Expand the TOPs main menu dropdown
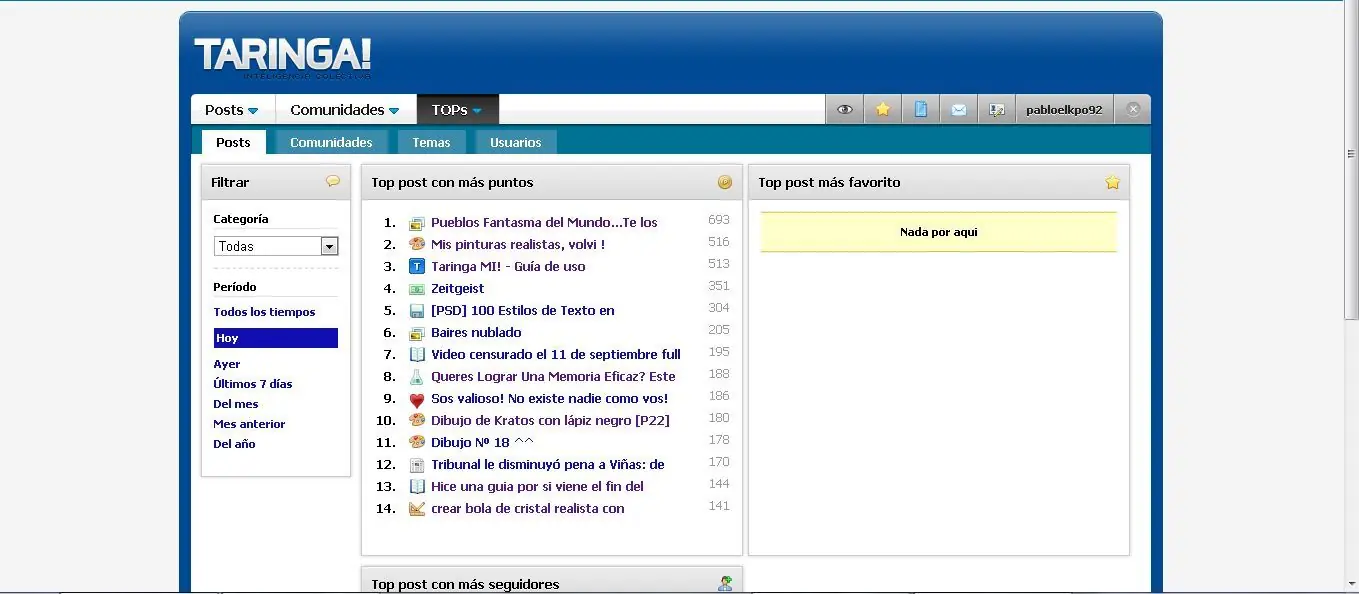 [x=457, y=110]
